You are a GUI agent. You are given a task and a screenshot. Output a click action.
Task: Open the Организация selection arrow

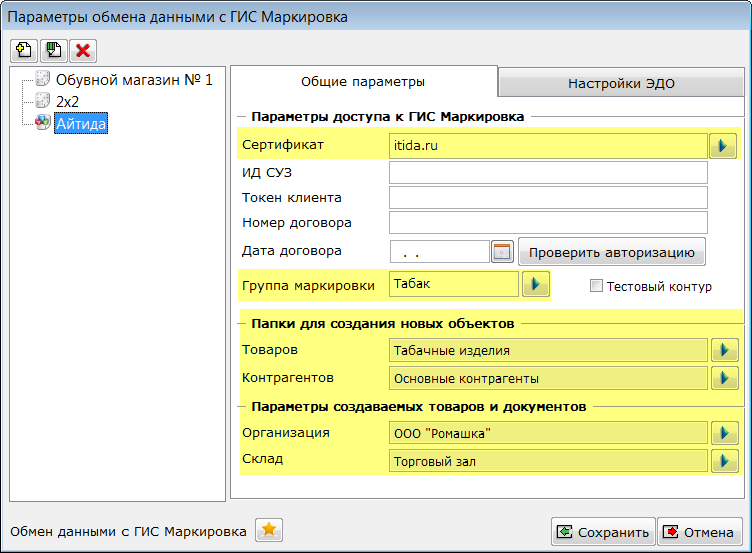(x=725, y=434)
